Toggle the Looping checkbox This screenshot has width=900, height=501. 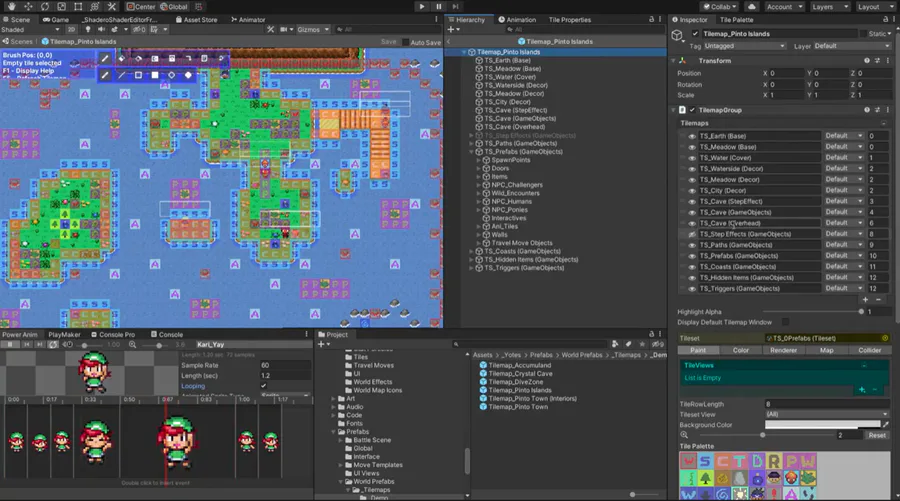(x=263, y=386)
